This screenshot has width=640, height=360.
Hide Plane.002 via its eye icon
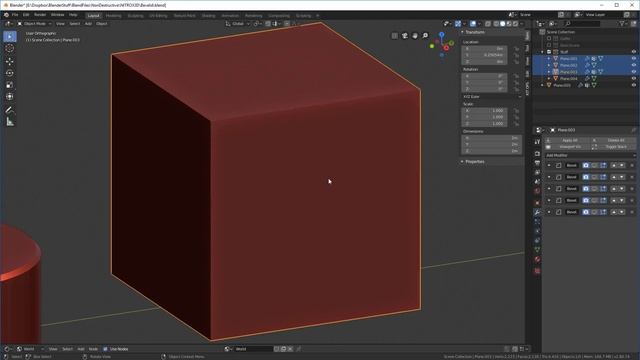pos(633,65)
